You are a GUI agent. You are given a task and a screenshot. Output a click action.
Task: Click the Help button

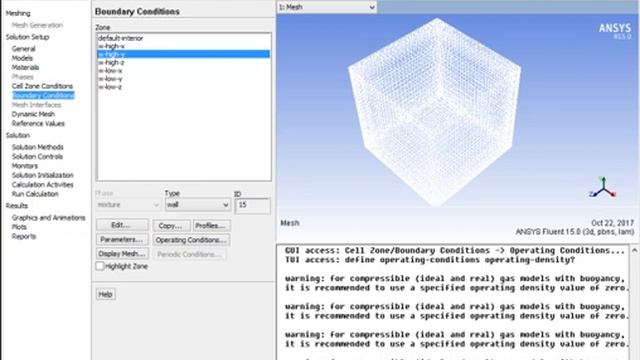click(x=105, y=294)
